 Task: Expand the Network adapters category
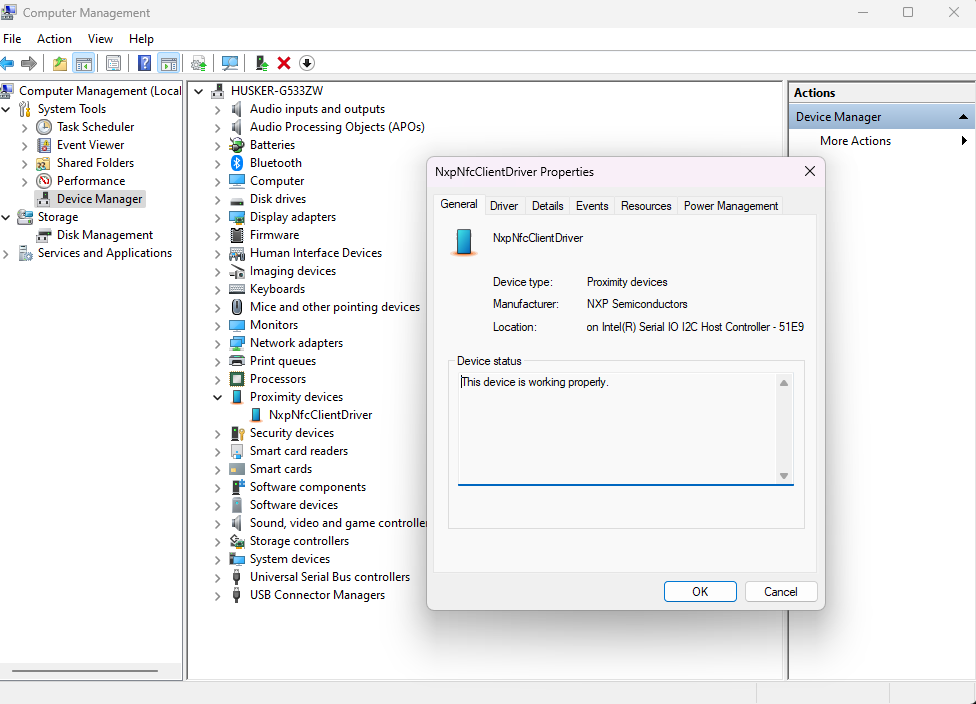tap(218, 342)
